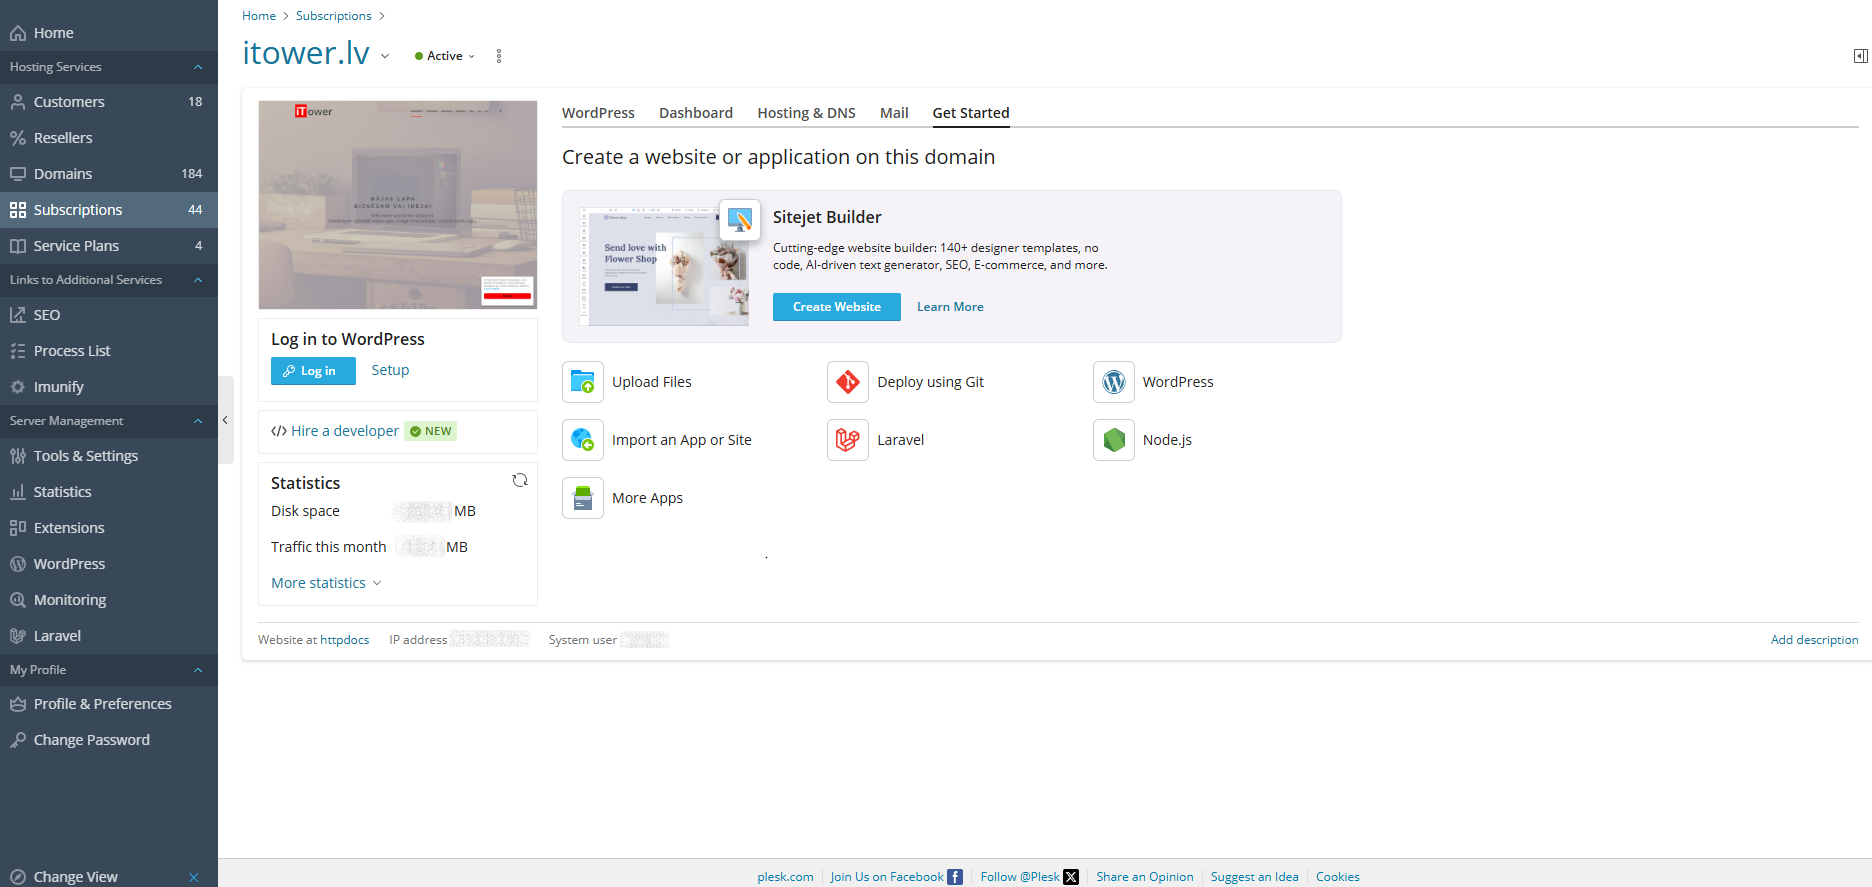This screenshot has width=1872, height=887.
Task: Open Change Password
Action: click(x=108, y=740)
